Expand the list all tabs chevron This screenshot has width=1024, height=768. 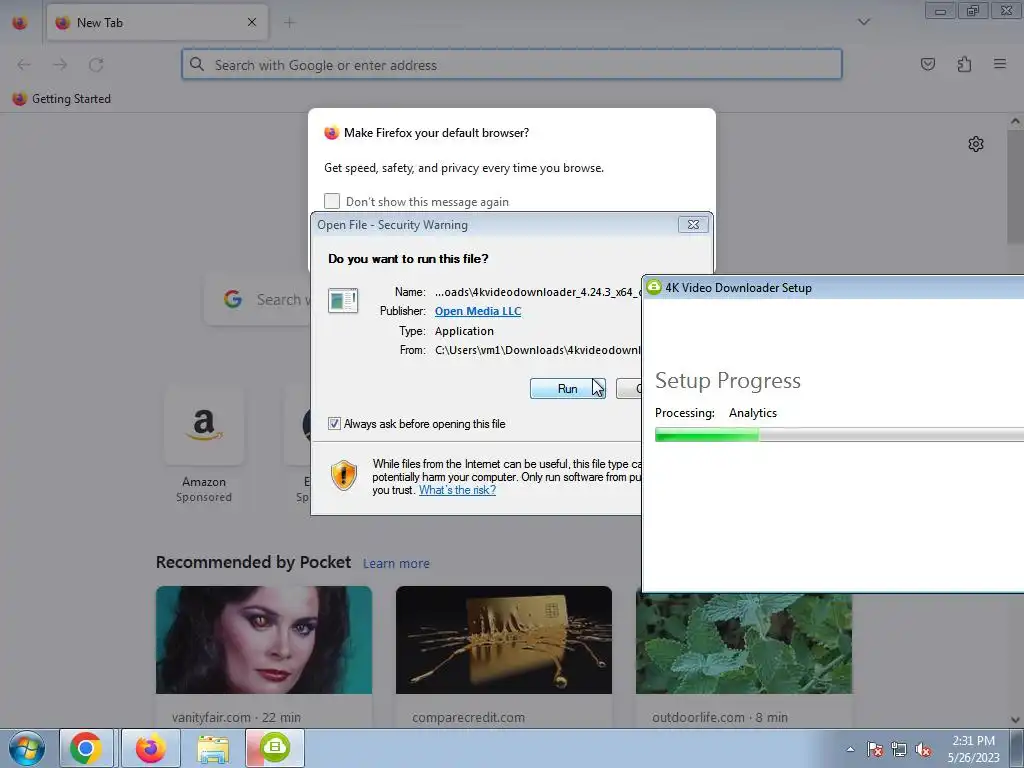(x=863, y=22)
